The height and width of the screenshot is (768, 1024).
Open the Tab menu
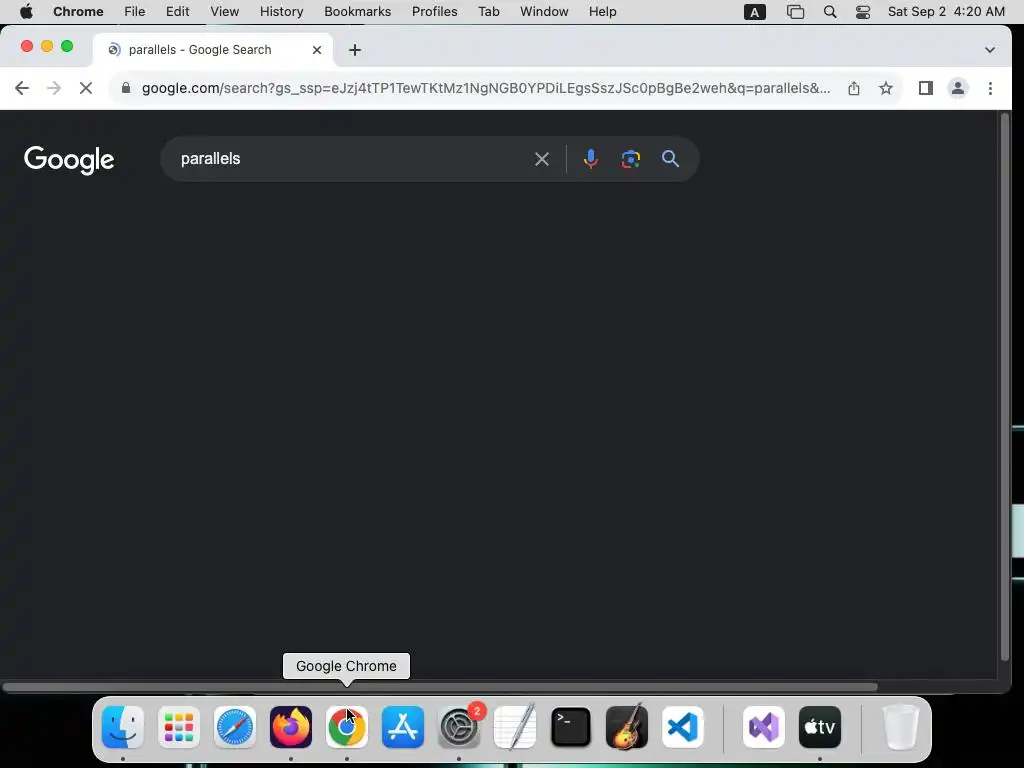pyautogui.click(x=488, y=12)
